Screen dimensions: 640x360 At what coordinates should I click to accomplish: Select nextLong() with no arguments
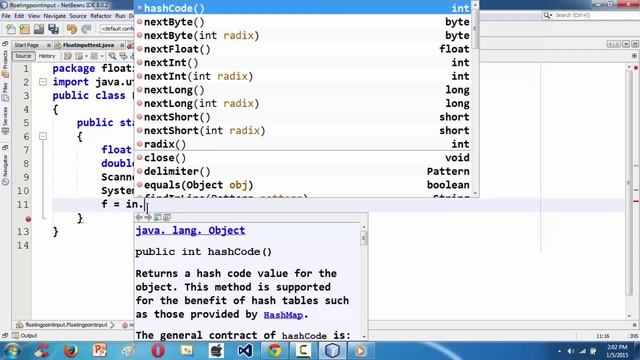point(303,90)
